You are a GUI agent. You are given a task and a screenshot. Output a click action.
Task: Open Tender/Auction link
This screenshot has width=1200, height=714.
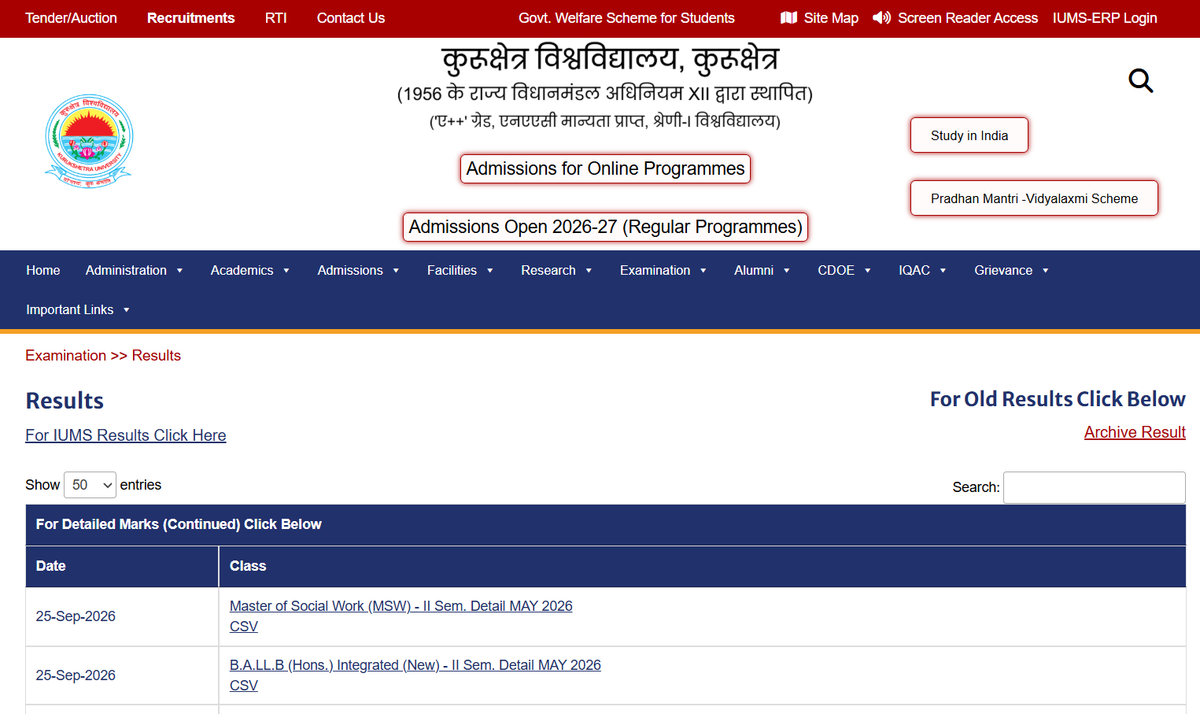tap(71, 18)
